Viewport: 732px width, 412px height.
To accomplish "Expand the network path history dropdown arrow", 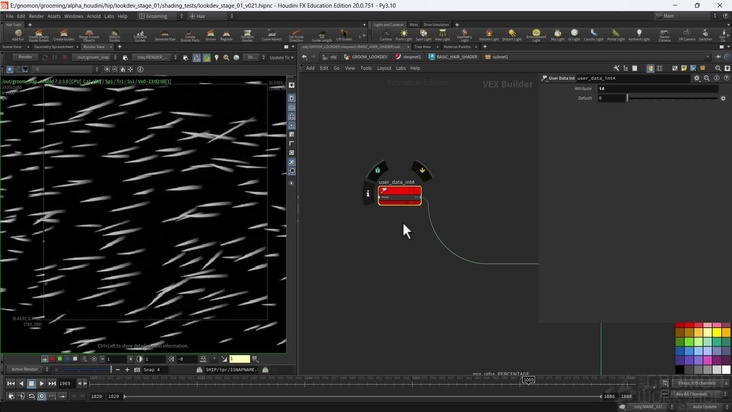I will 708,57.
